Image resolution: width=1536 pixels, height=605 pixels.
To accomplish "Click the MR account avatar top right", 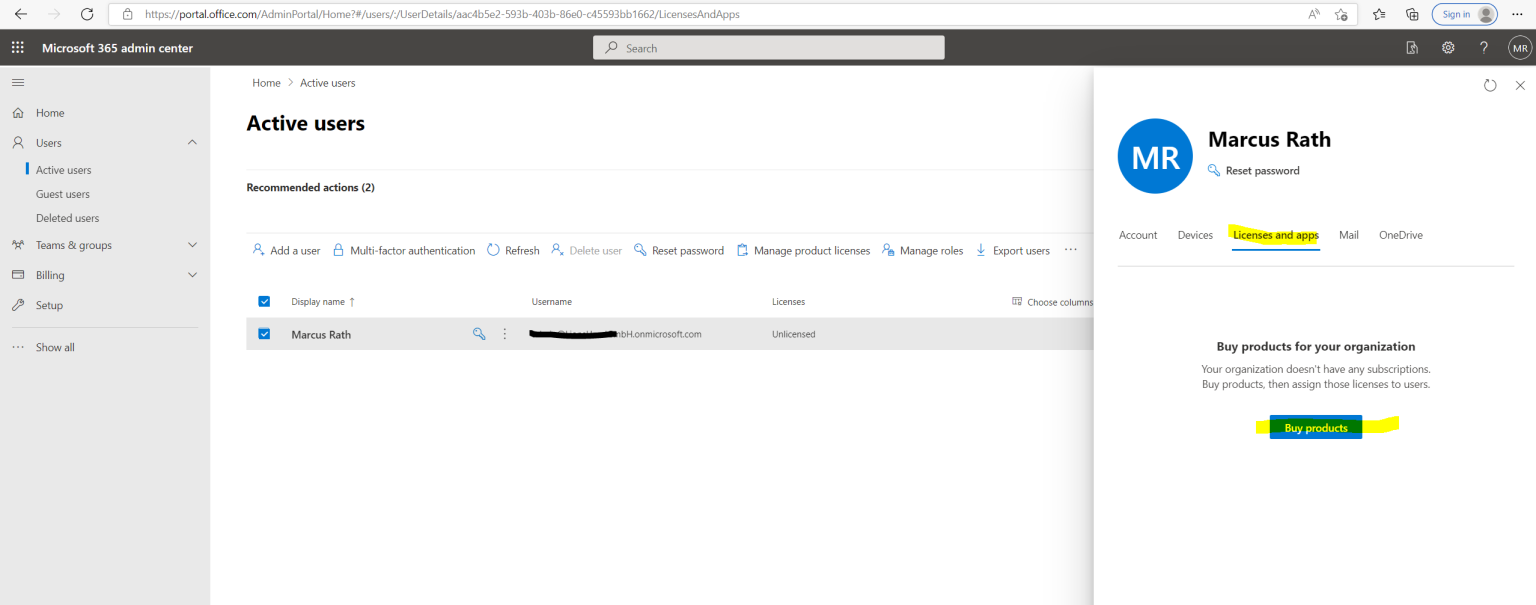I will point(1520,47).
